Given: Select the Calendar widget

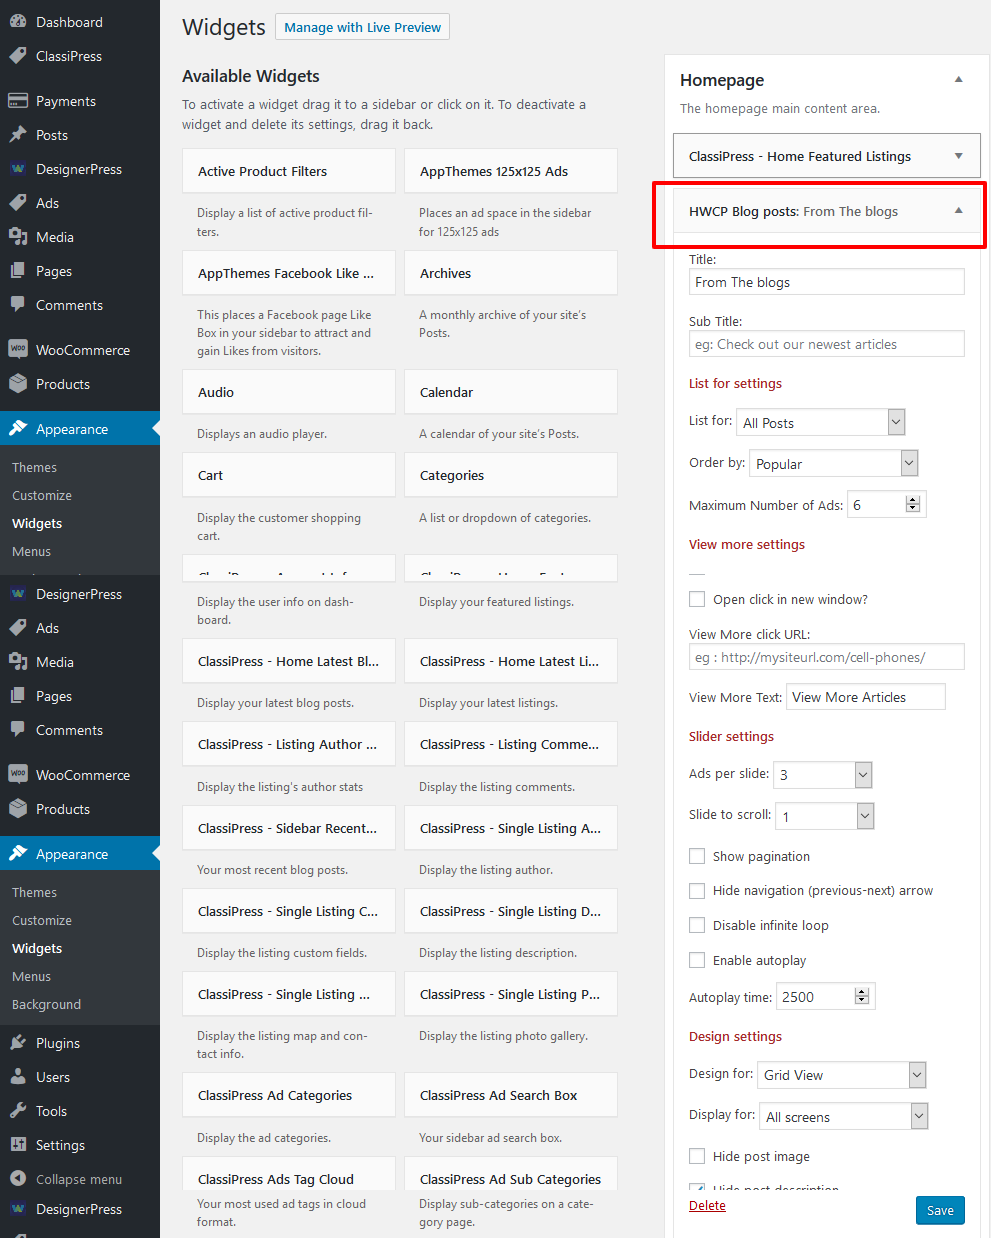Looking at the screenshot, I should point(511,392).
